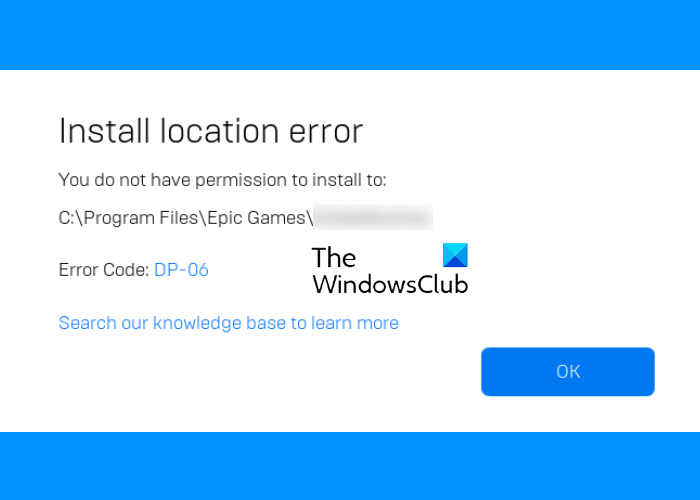Open Search our knowledge base link
Viewport: 700px width, 500px height.
tap(228, 323)
